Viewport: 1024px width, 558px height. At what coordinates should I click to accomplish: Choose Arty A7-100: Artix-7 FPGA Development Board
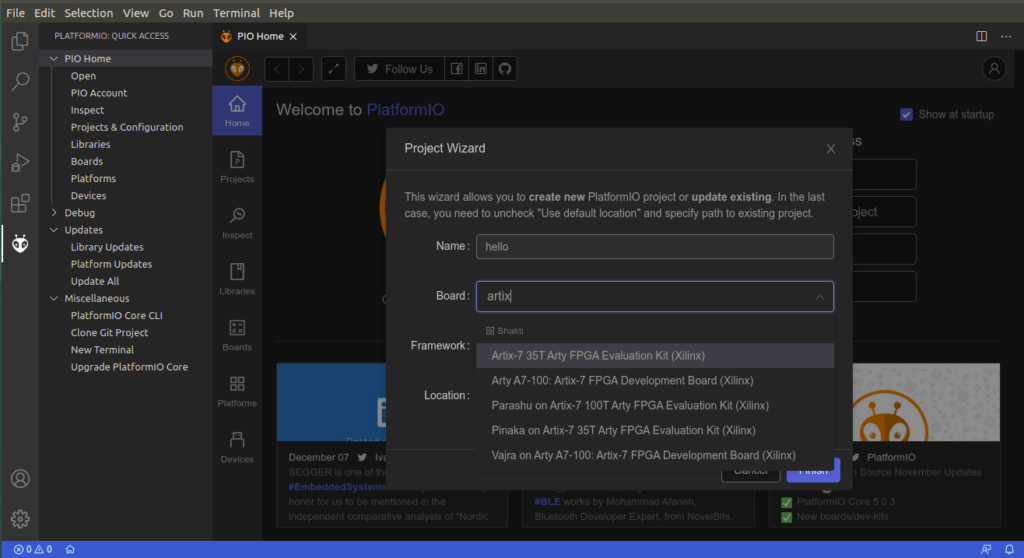pyautogui.click(x=655, y=380)
